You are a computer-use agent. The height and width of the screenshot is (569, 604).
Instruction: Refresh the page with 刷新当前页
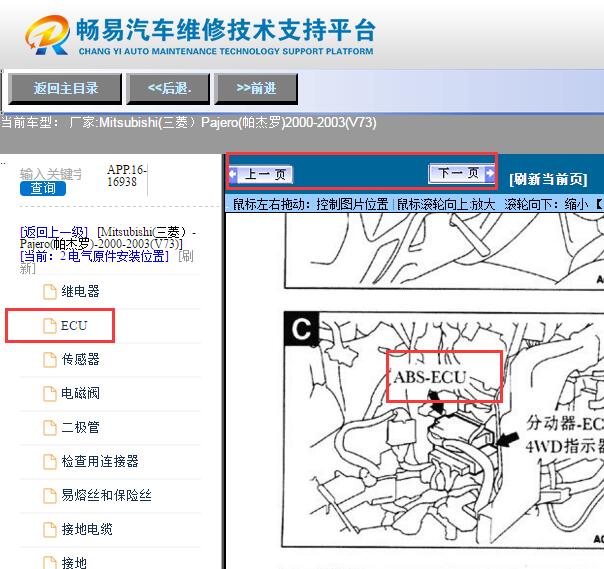point(548,179)
